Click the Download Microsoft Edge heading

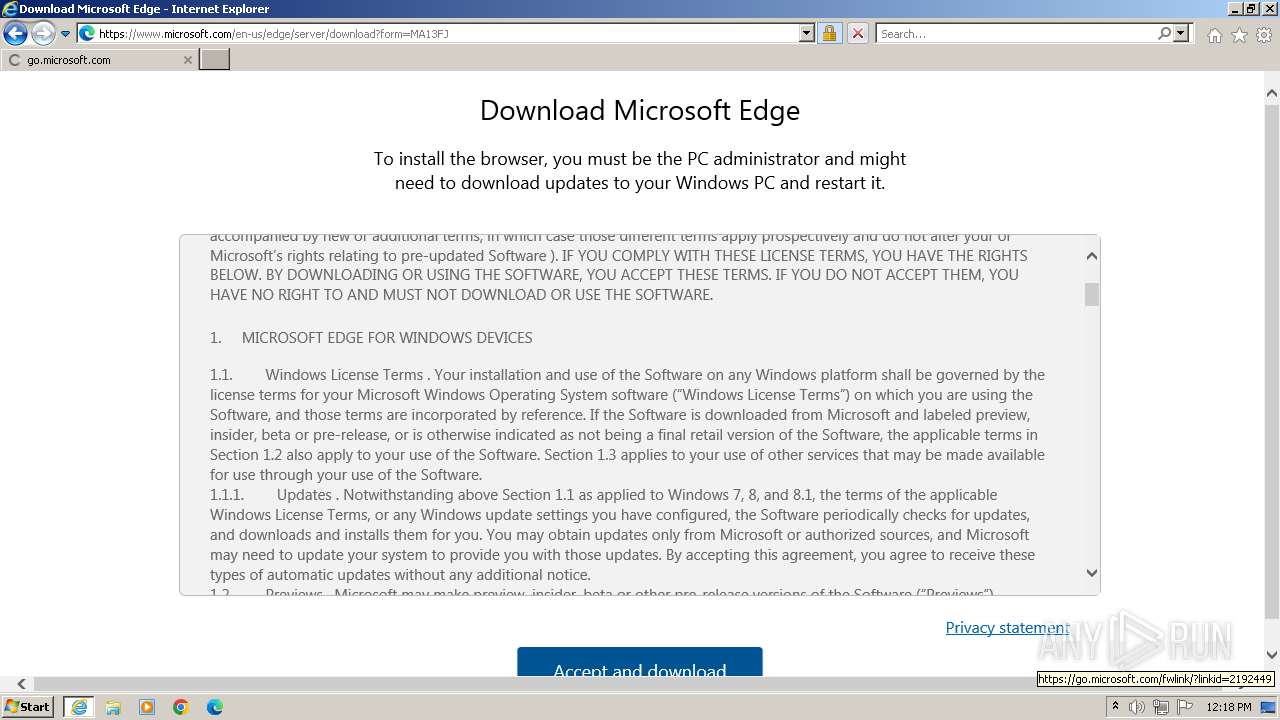tap(640, 110)
